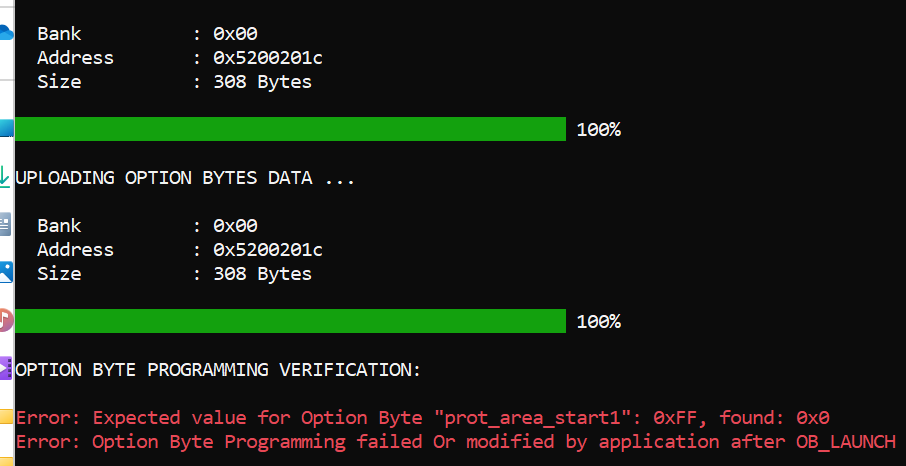Open the Videos icon in left sidebar
This screenshot has height=466, width=906.
(x=6, y=366)
